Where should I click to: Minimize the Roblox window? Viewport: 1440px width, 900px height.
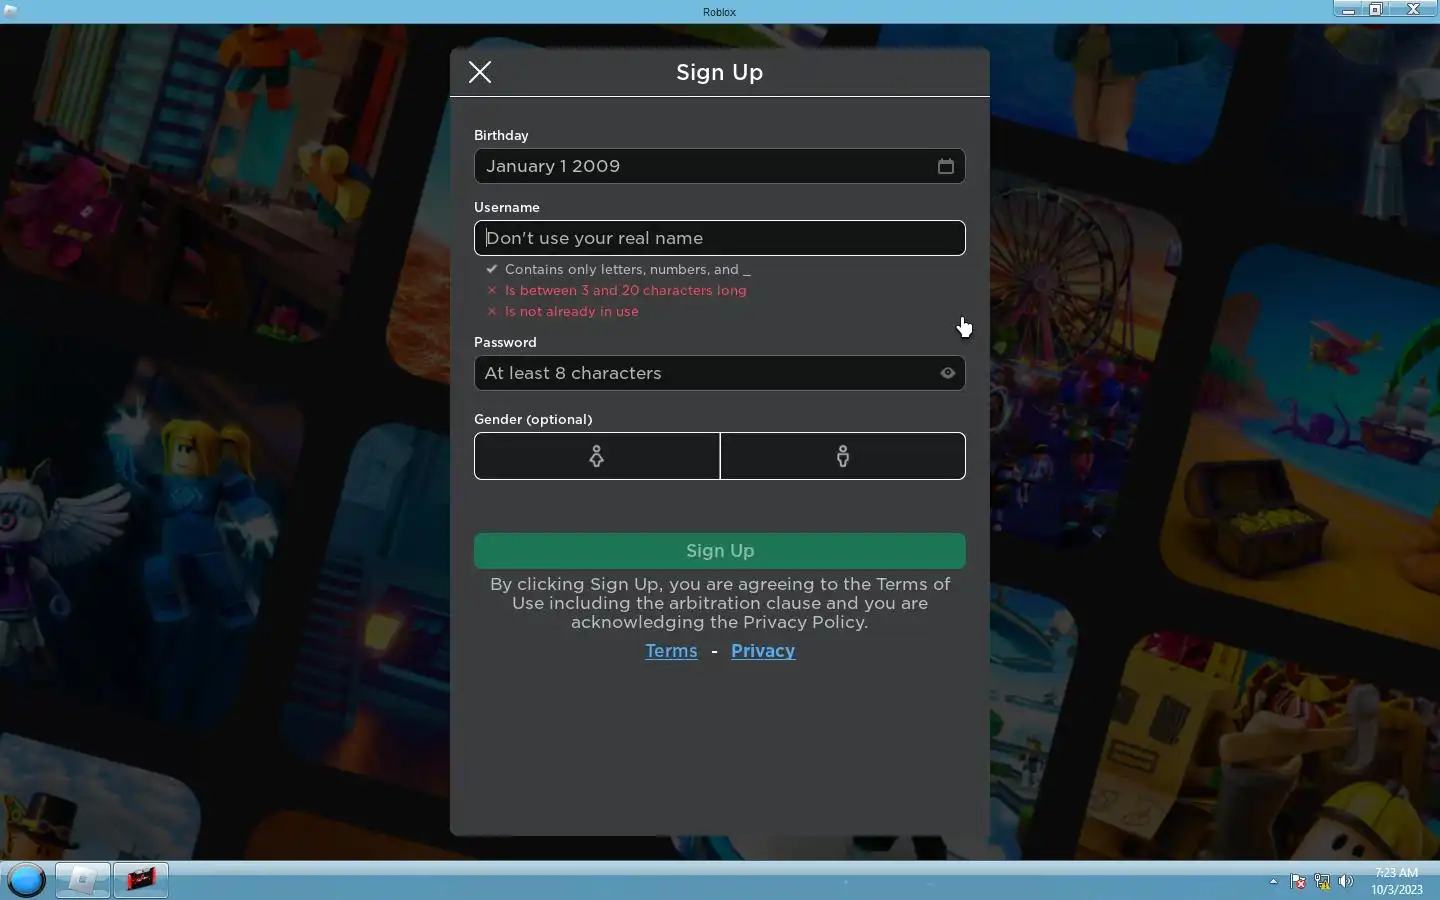(1348, 9)
